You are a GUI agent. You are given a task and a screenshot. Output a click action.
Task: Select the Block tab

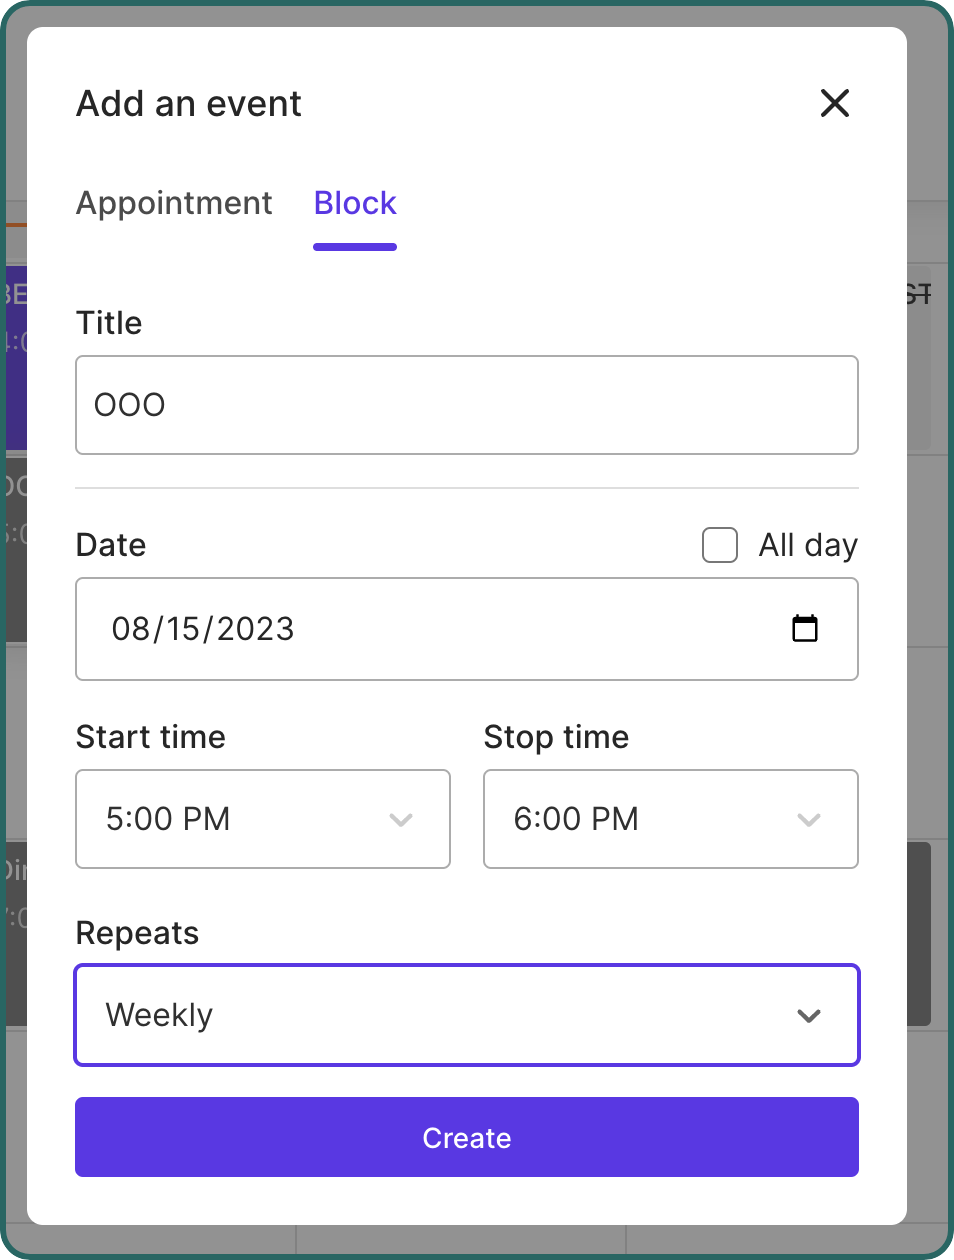(x=355, y=203)
